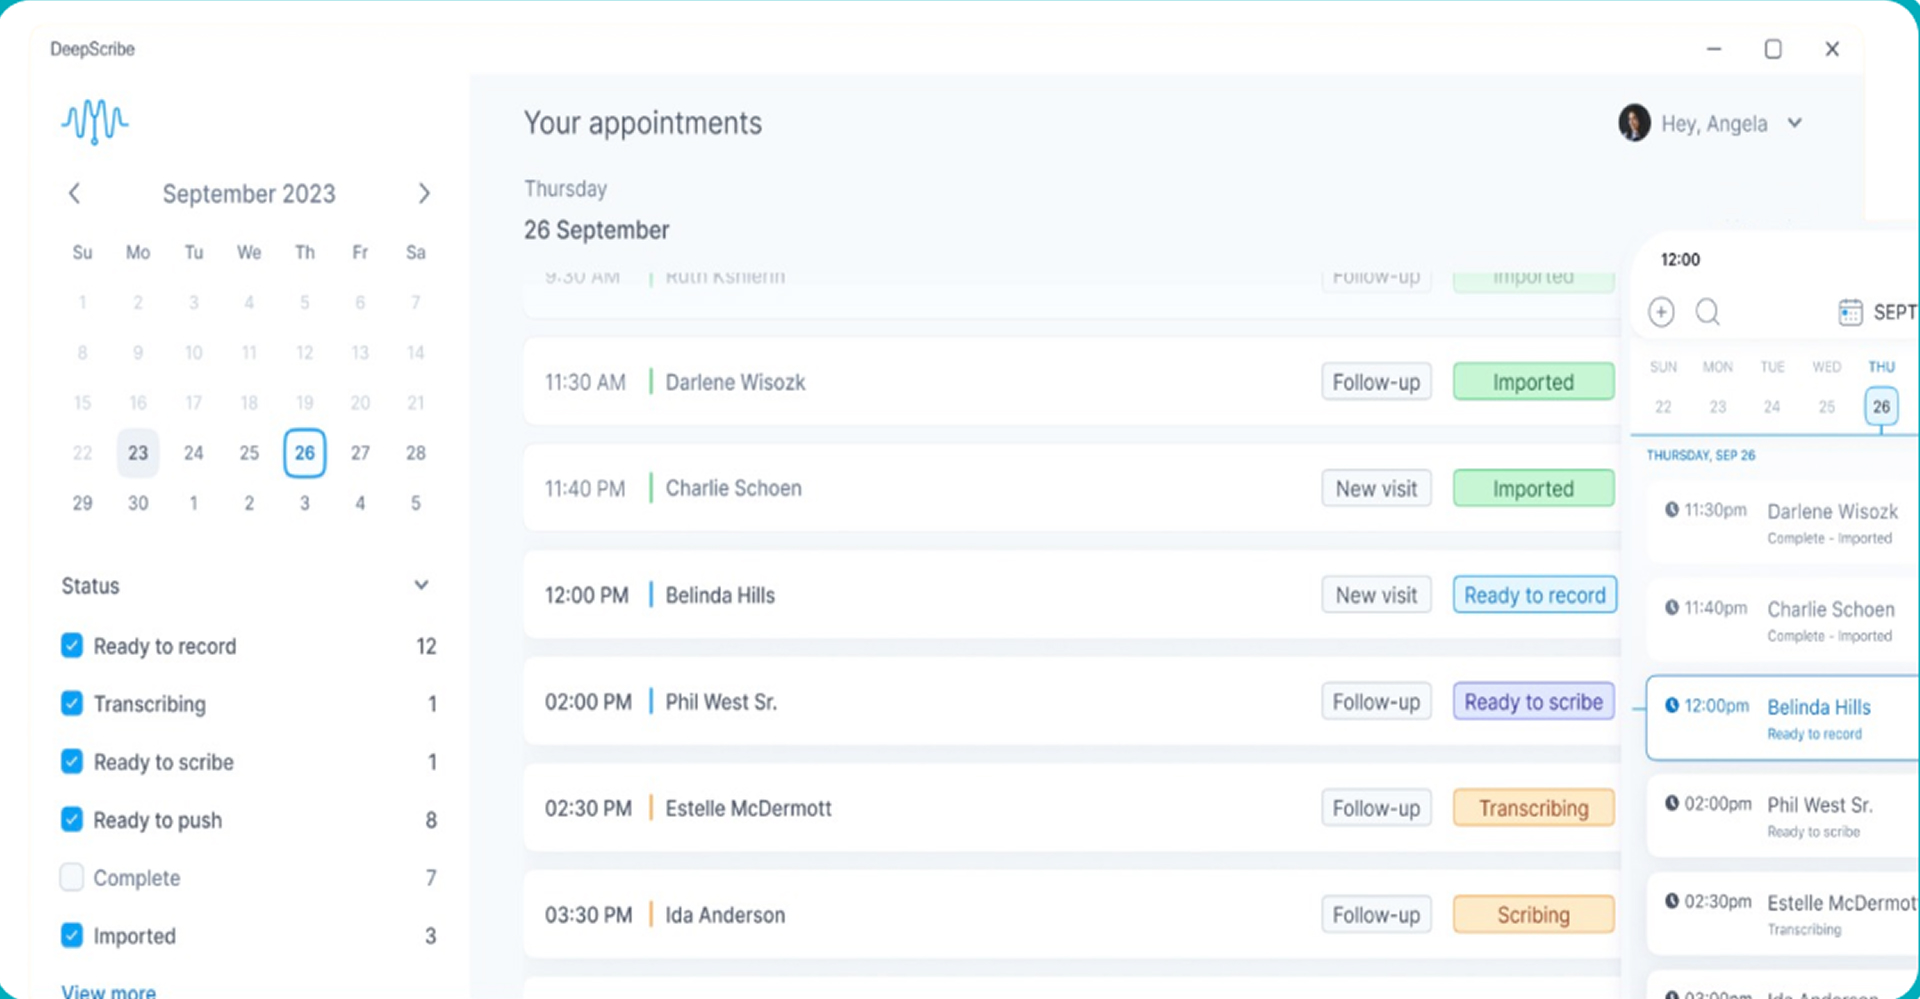Uncheck the Ready to record filter
The image size is (1920, 999).
[72, 646]
